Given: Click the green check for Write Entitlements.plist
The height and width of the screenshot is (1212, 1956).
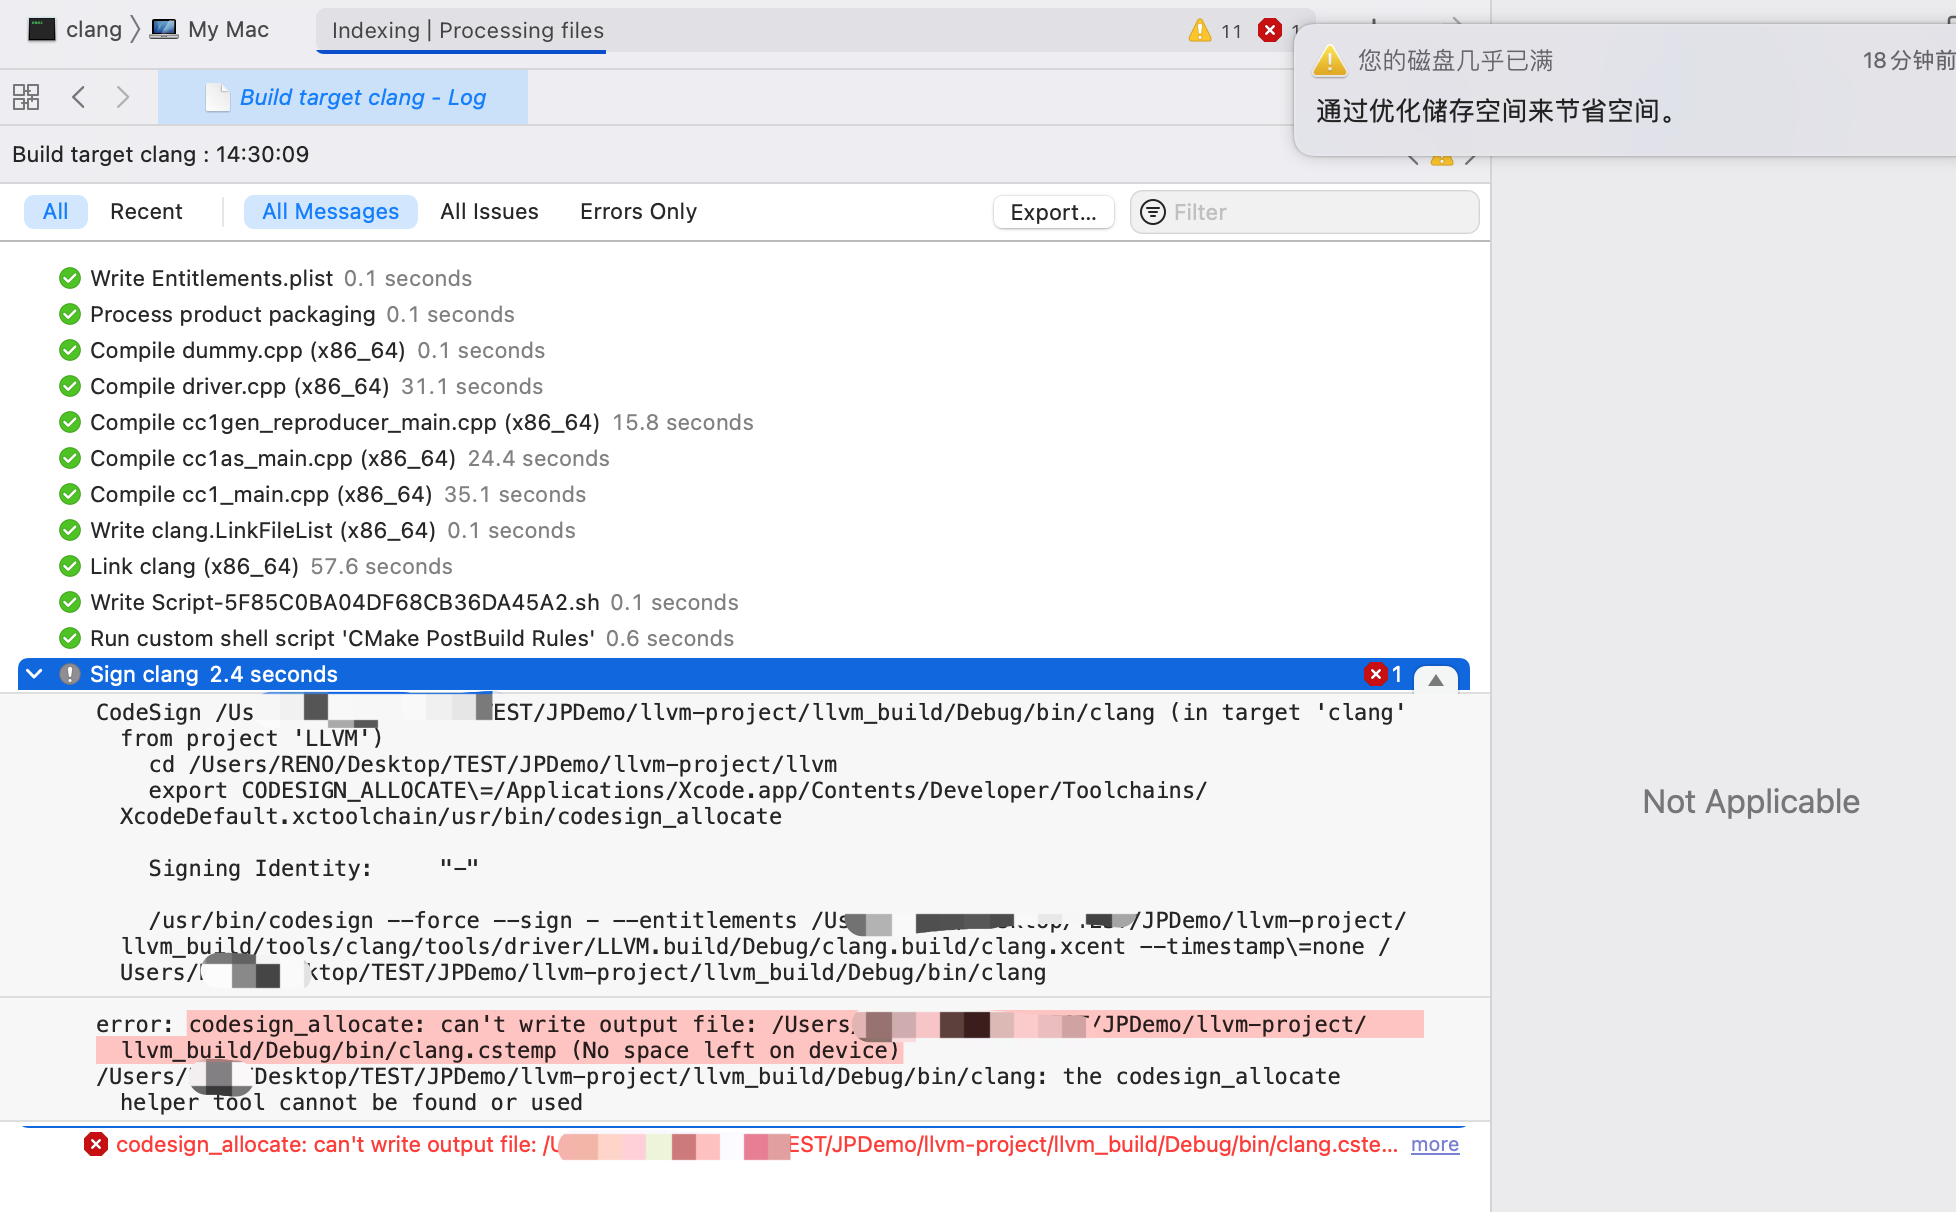Looking at the screenshot, I should tap(70, 278).
